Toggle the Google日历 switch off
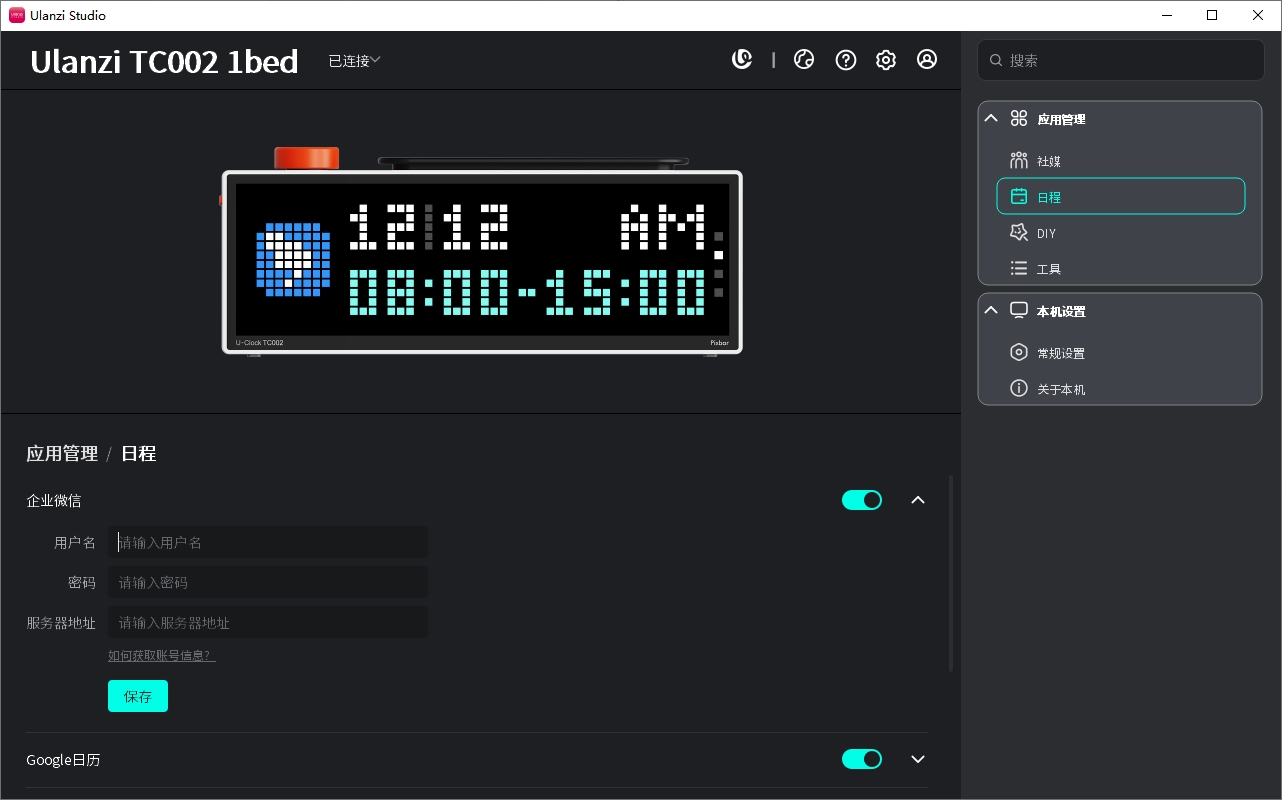The image size is (1282, 800). [862, 759]
